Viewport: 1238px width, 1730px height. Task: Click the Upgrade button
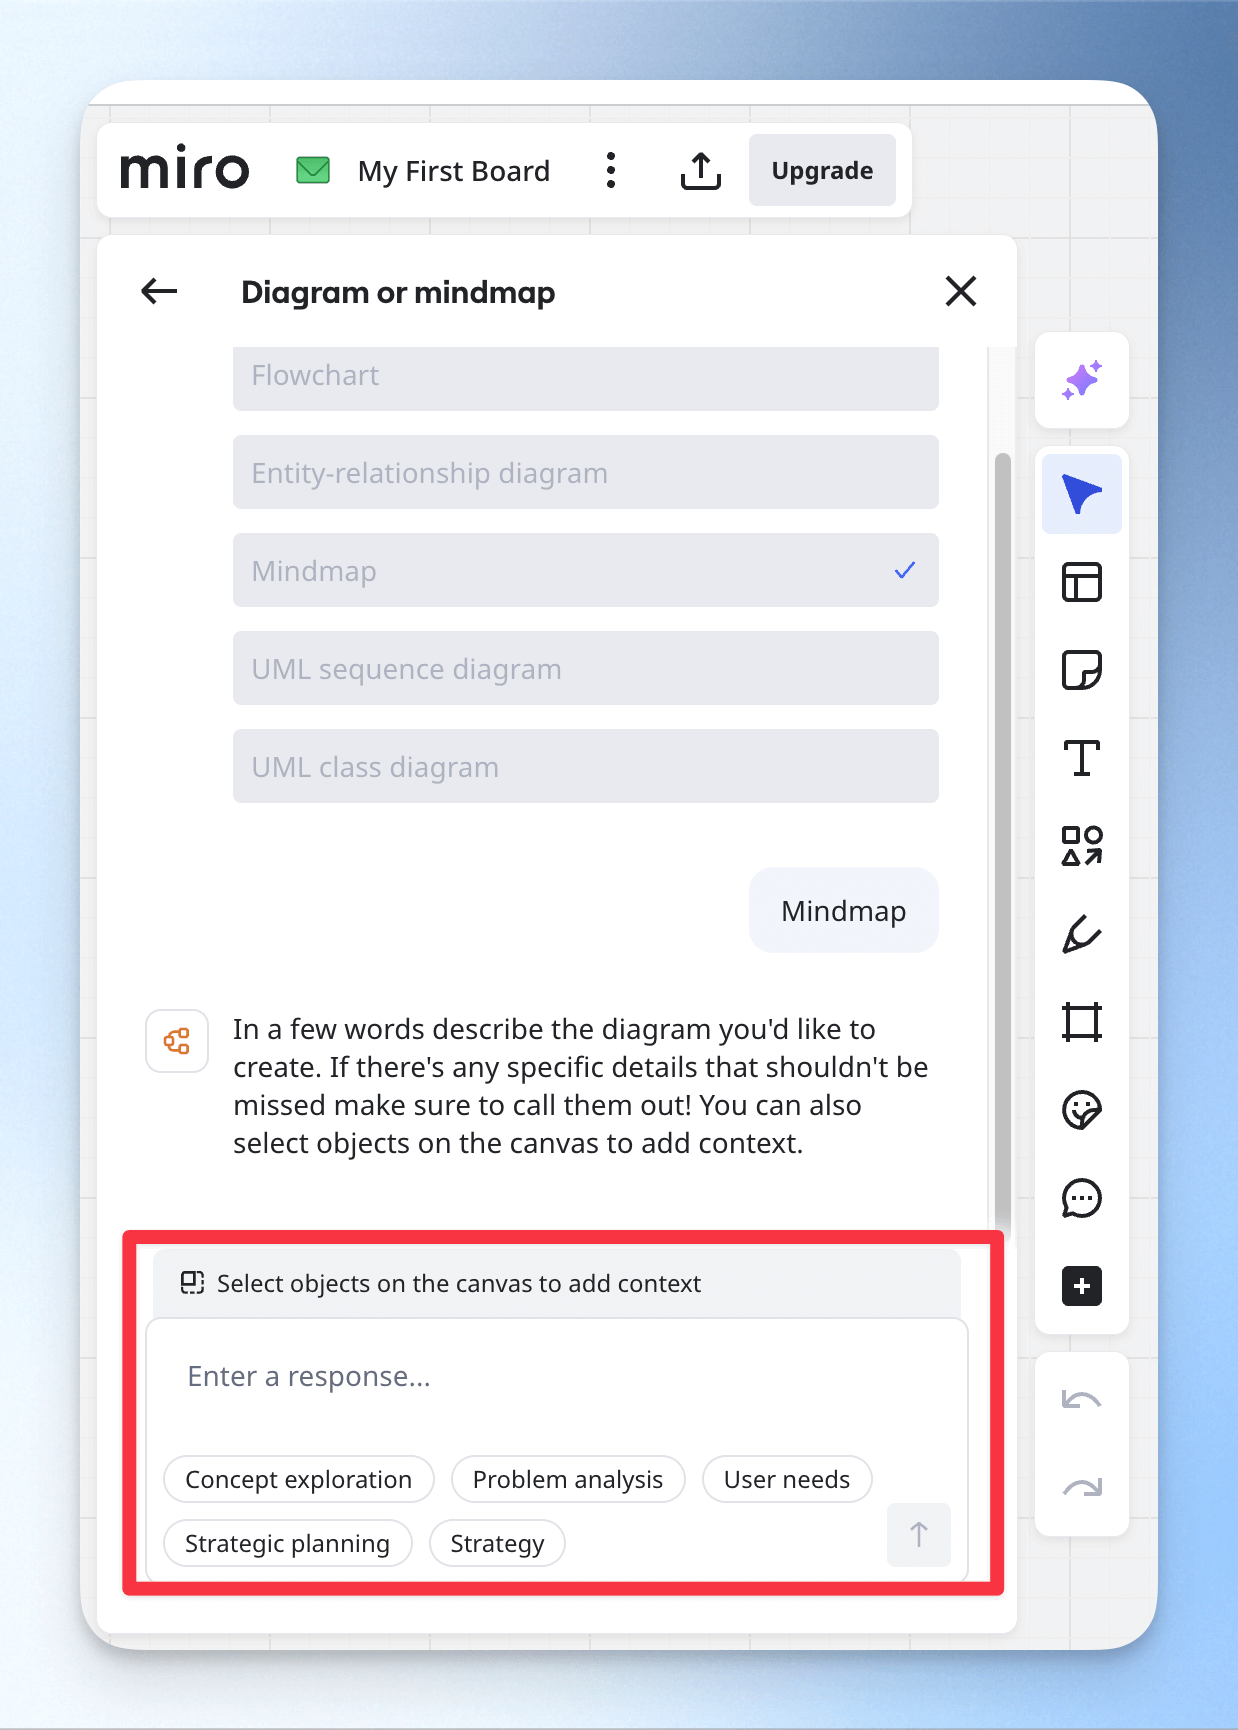click(x=822, y=171)
